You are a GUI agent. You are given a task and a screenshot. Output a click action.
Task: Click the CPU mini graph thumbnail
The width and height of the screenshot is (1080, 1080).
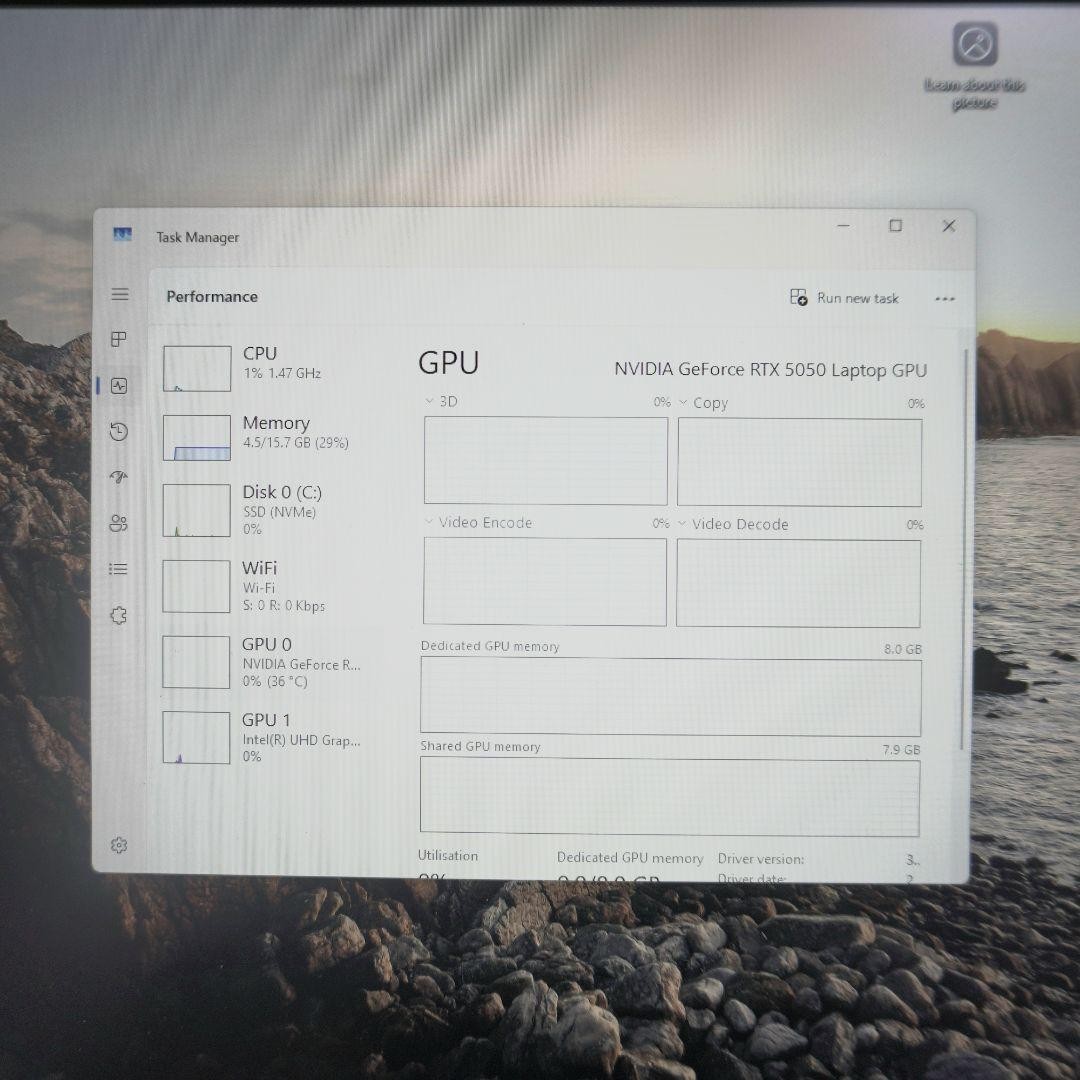pos(197,368)
